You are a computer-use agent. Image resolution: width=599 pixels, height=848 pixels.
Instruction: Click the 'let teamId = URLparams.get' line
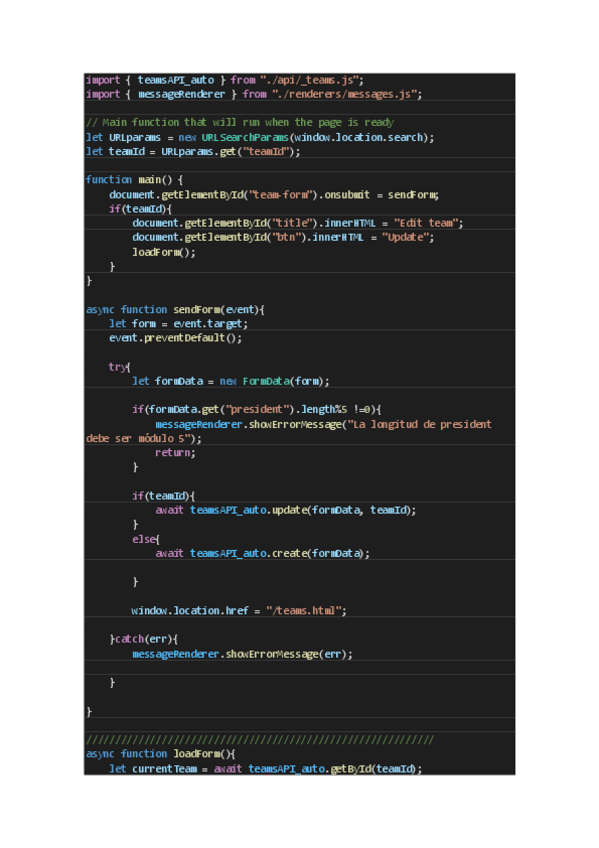pos(193,151)
